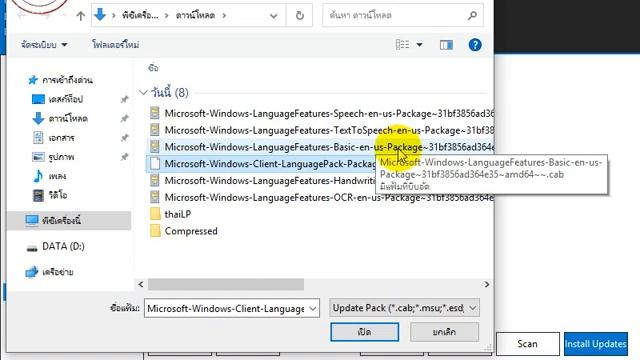Select the TextToSpeech-en-us-Package cab file
This screenshot has width=640, height=360.
coord(320,130)
